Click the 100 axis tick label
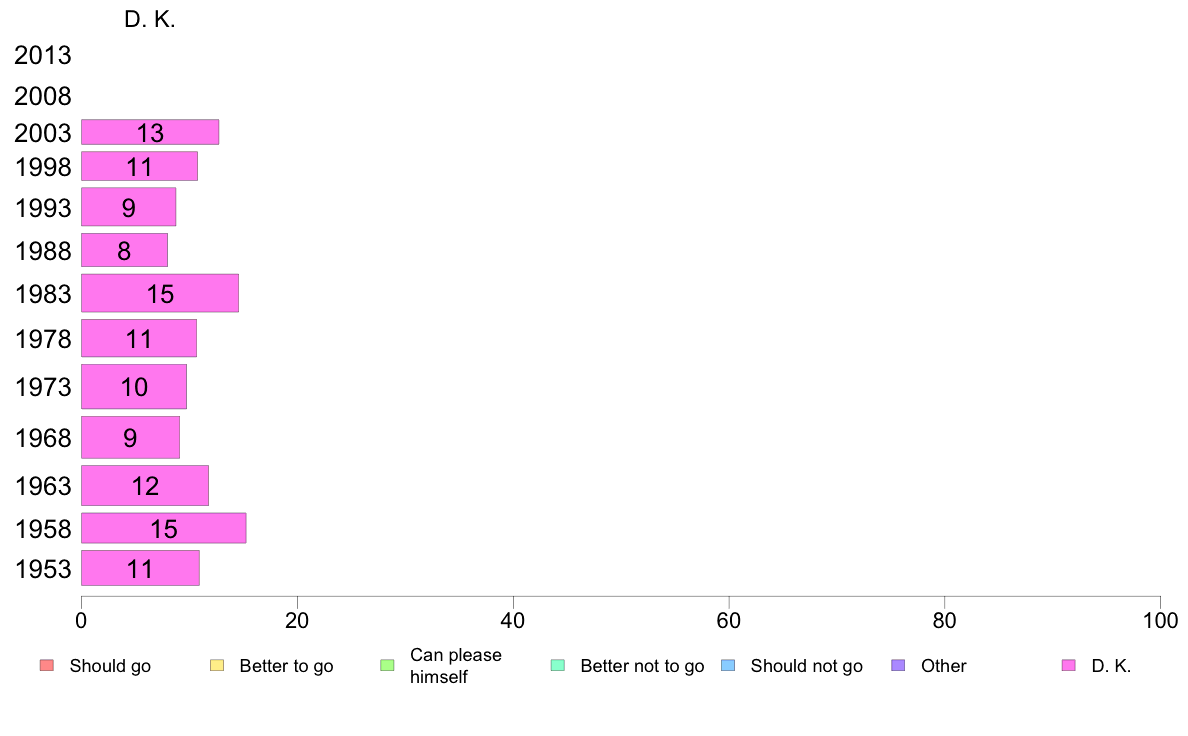Screen dimensions: 1188x736 tap(1160, 621)
